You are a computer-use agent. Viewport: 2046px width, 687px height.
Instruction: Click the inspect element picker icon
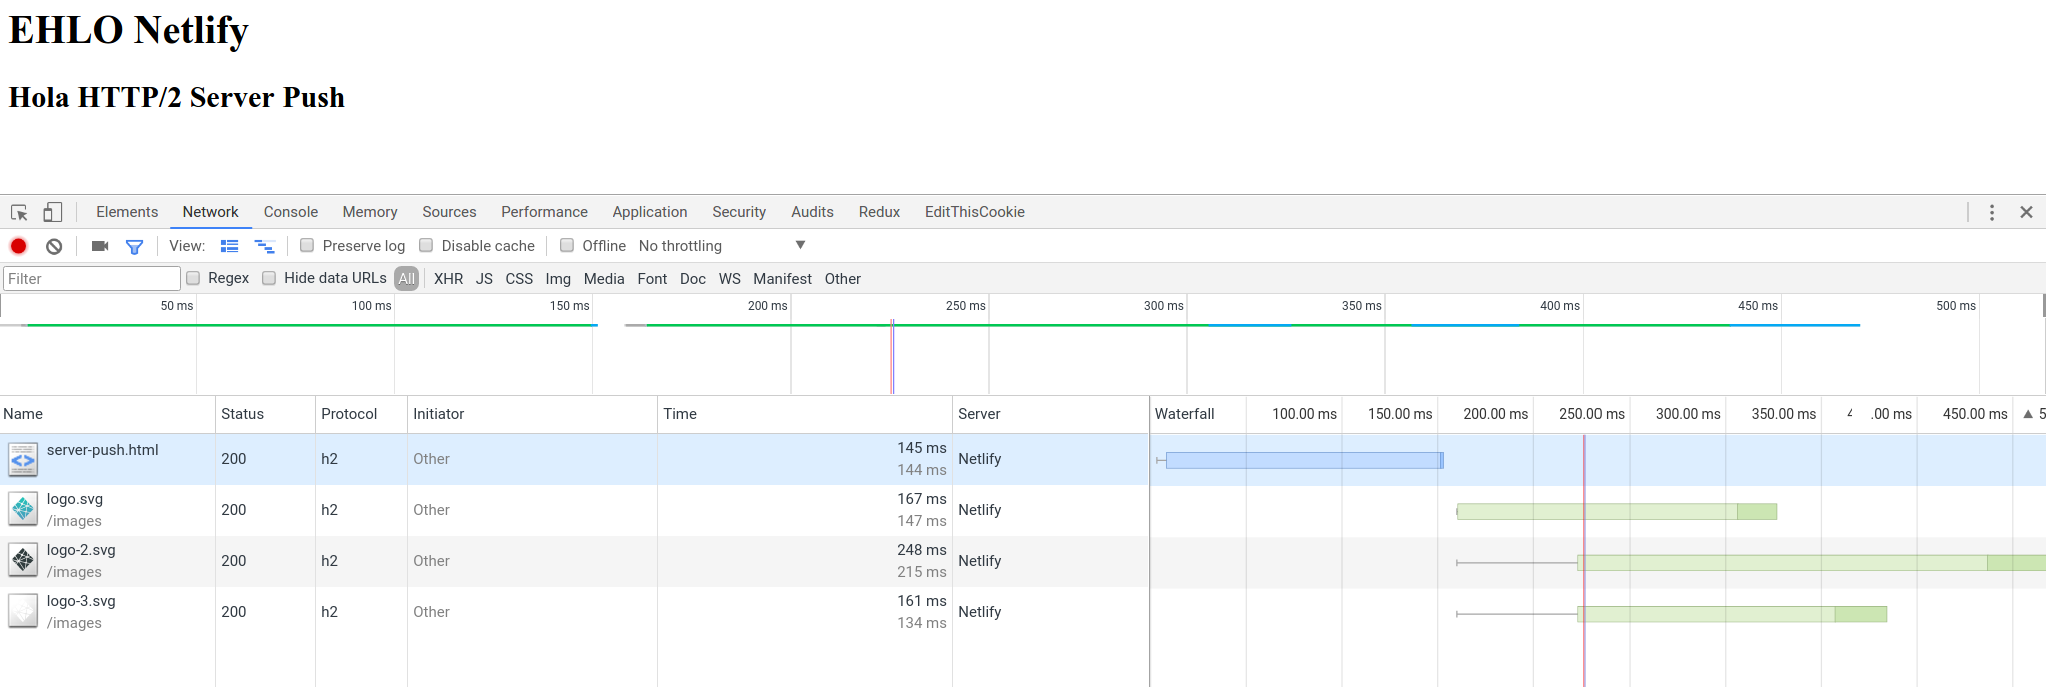(19, 212)
